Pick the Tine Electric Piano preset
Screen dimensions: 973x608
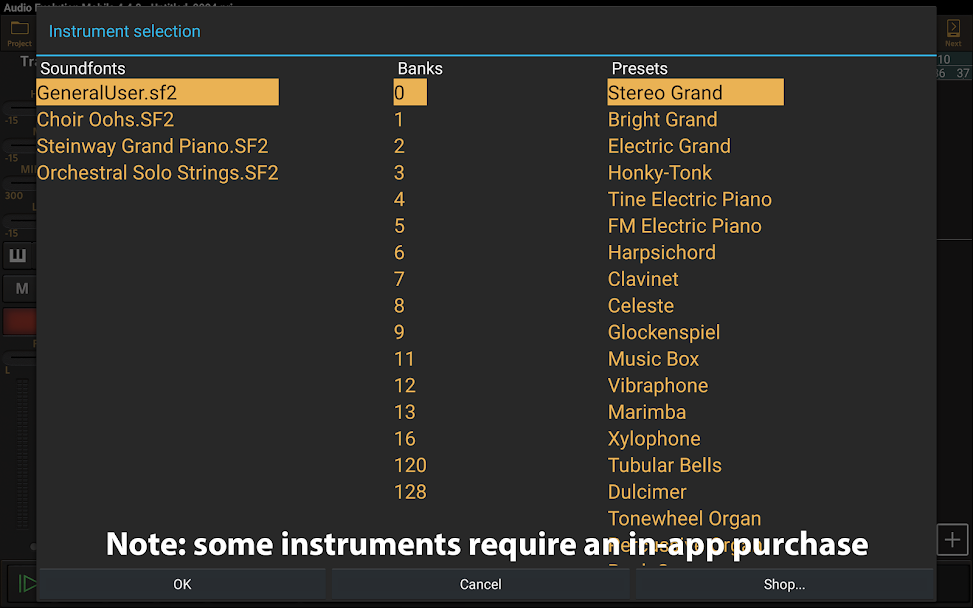(689, 199)
